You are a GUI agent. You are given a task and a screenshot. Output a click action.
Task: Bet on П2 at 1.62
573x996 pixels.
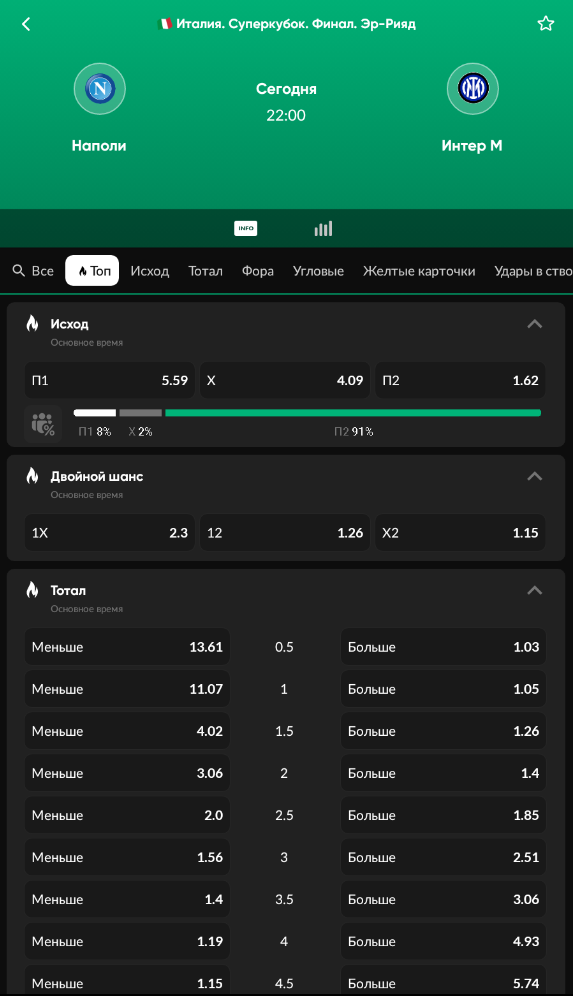[460, 380]
